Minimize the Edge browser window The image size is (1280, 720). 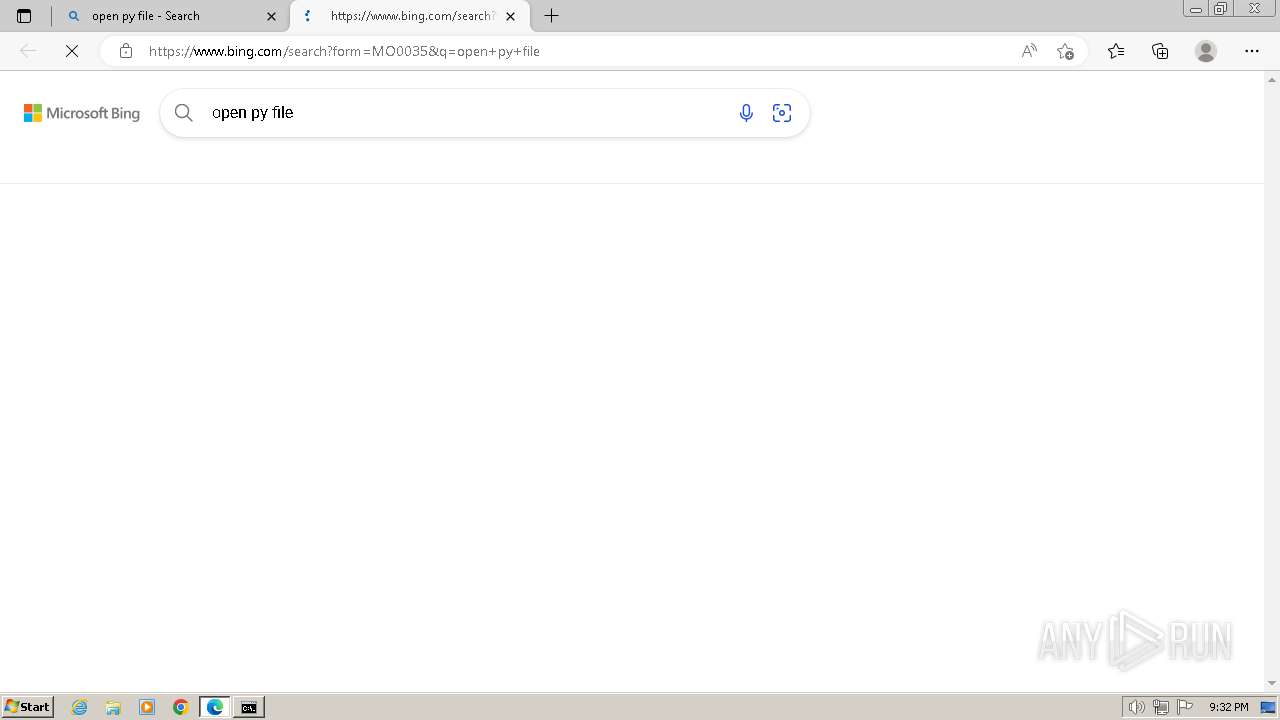[1195, 9]
